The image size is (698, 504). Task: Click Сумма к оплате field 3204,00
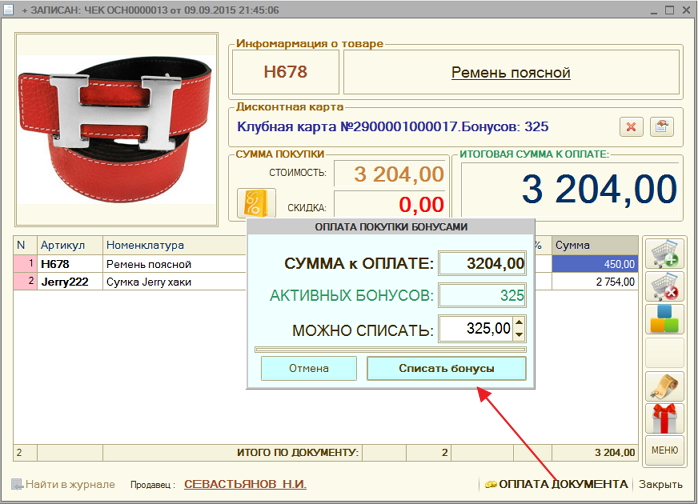tap(482, 263)
